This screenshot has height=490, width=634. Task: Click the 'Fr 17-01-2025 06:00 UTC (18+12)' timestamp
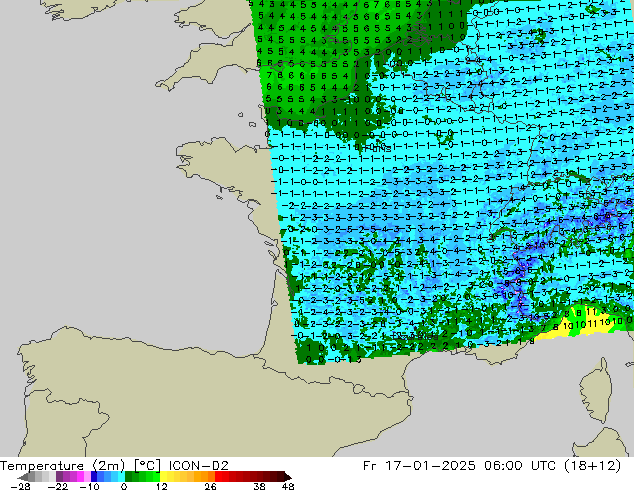(492, 465)
